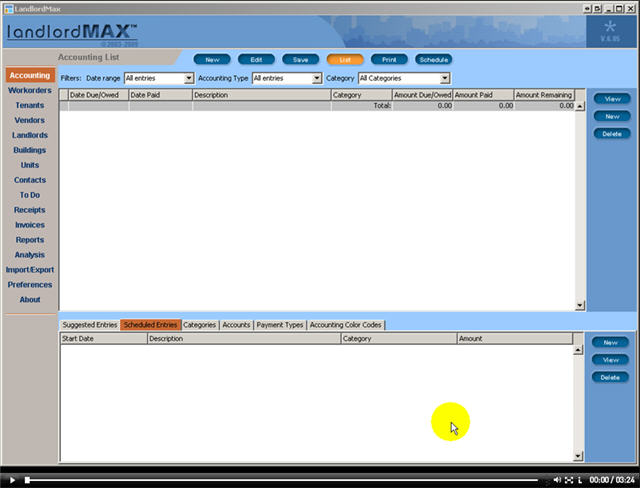This screenshot has height=488, width=640.
Task: Click scheduled entries scroll up arrow
Action: tap(578, 350)
